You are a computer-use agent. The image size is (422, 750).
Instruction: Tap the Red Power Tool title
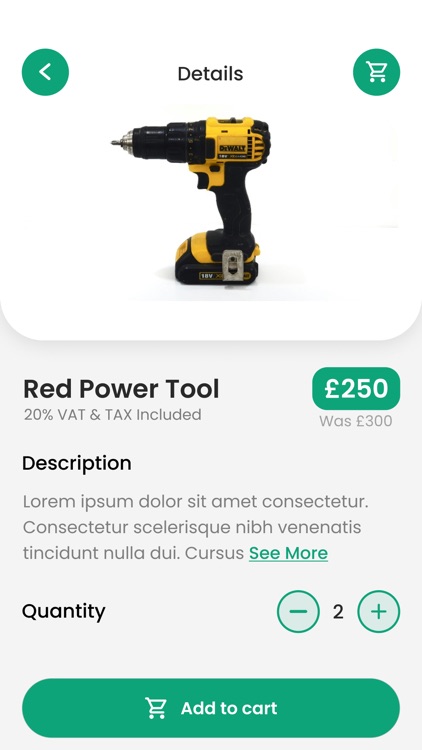pyautogui.click(x=121, y=388)
